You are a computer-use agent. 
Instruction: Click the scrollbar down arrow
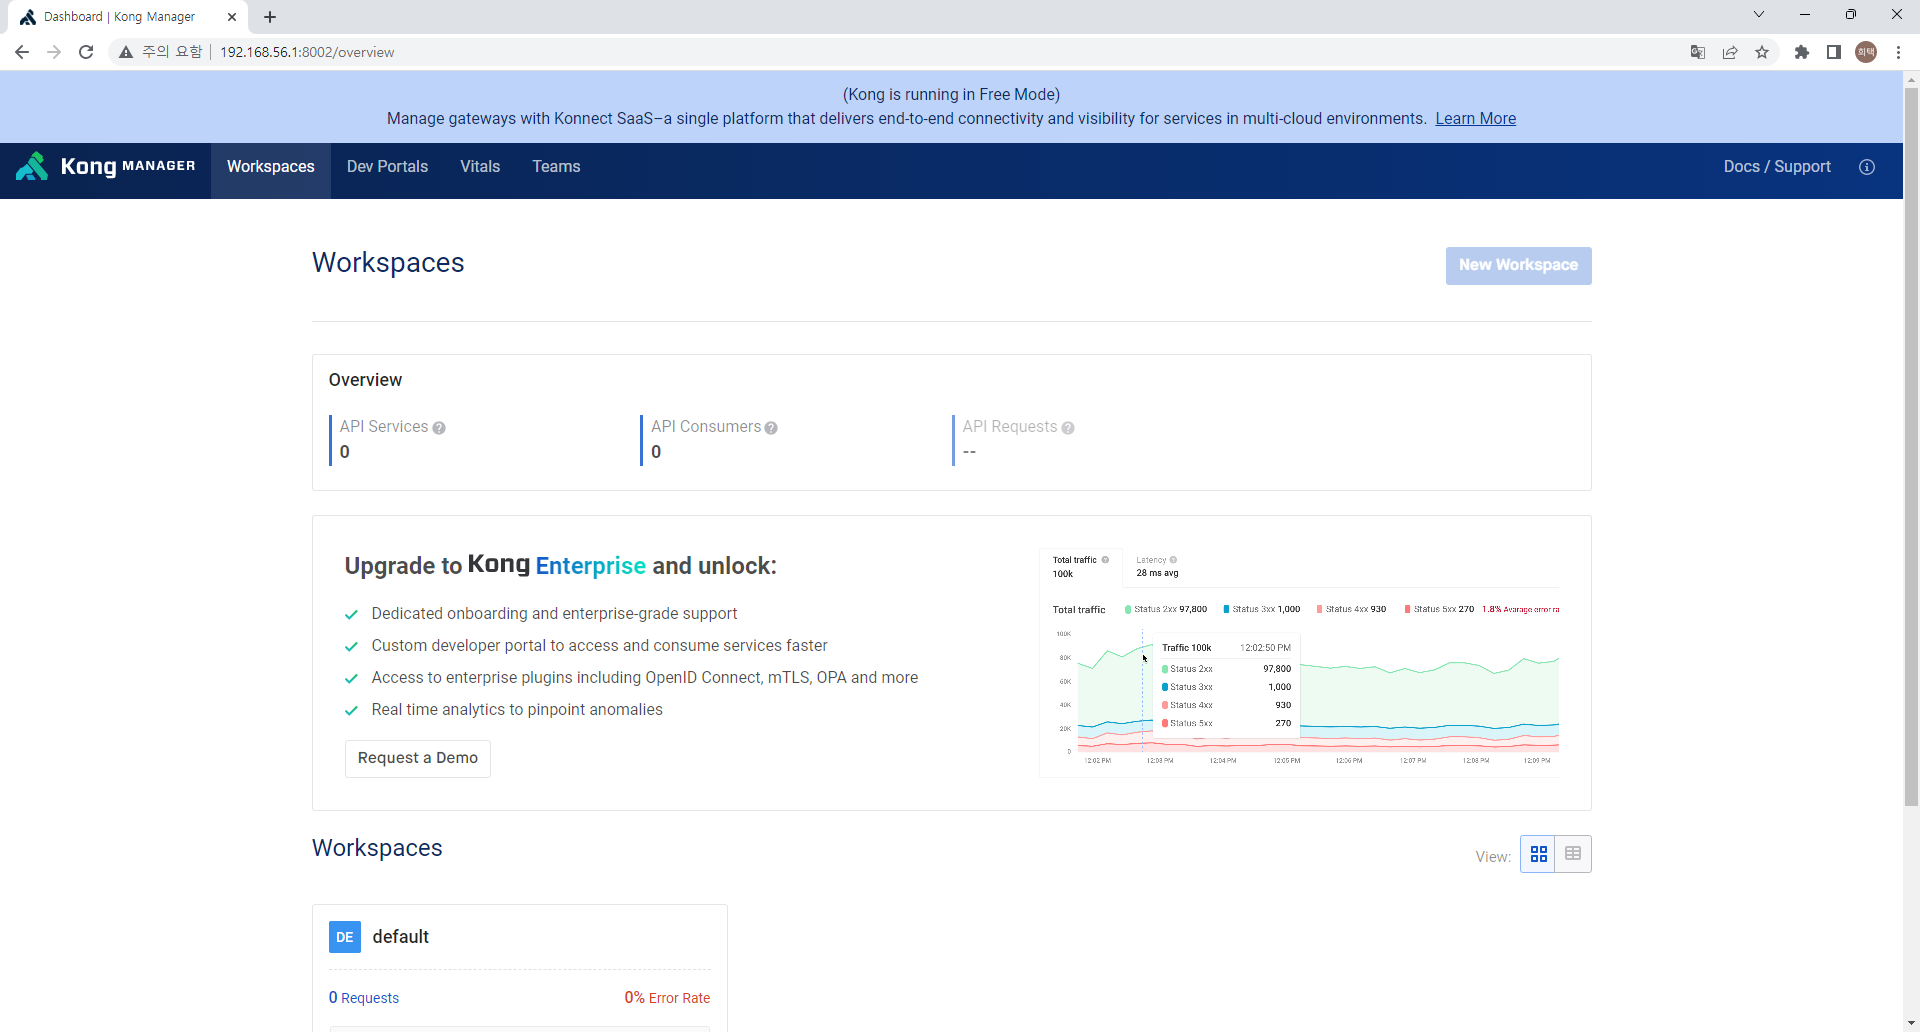[1911, 1024]
